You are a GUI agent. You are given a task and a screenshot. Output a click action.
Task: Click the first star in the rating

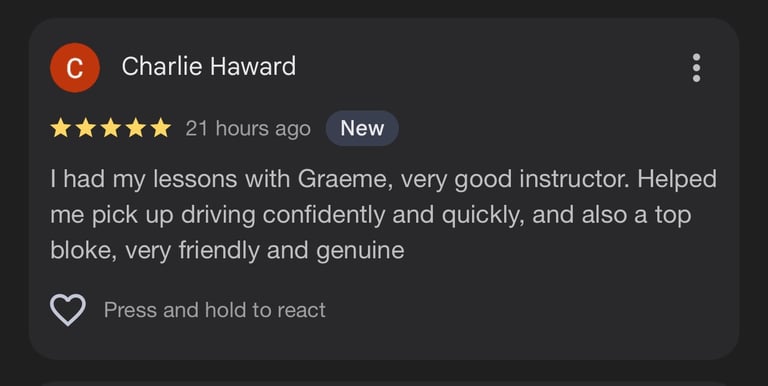pos(60,128)
